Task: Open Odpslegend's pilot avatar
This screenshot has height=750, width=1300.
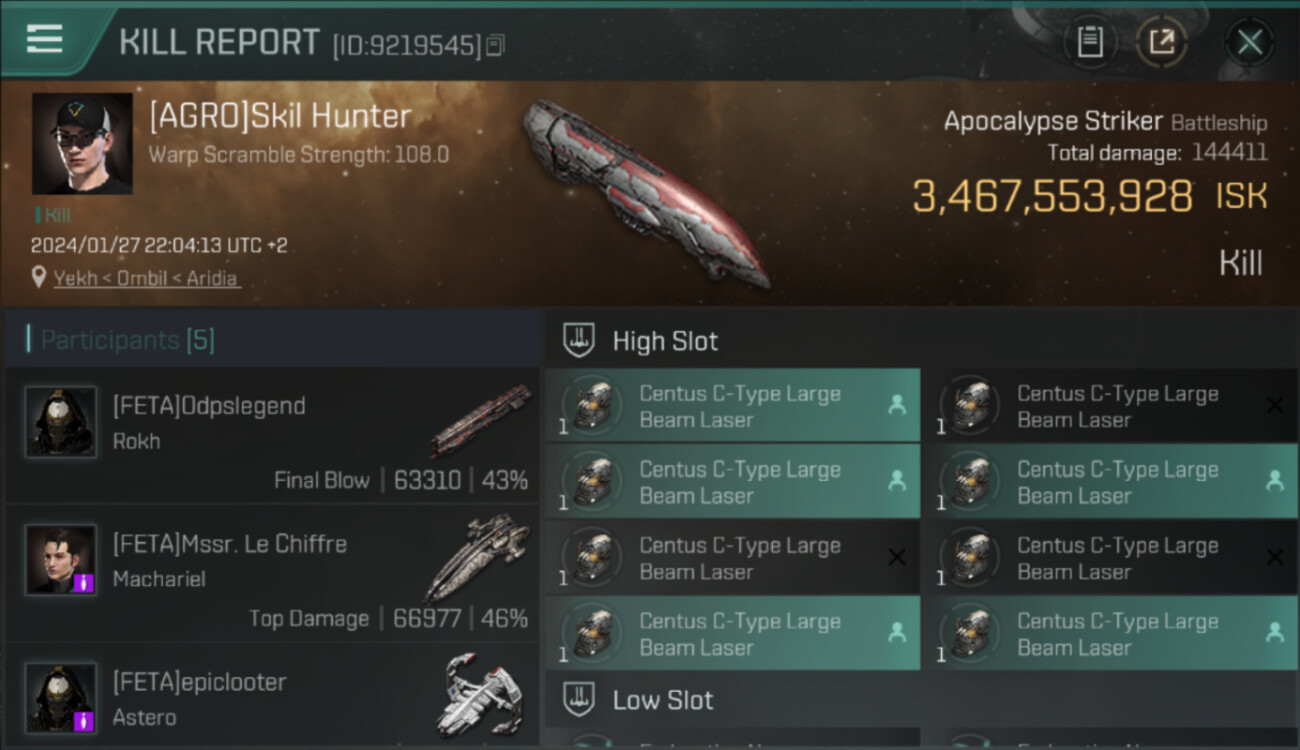Action: 61,422
